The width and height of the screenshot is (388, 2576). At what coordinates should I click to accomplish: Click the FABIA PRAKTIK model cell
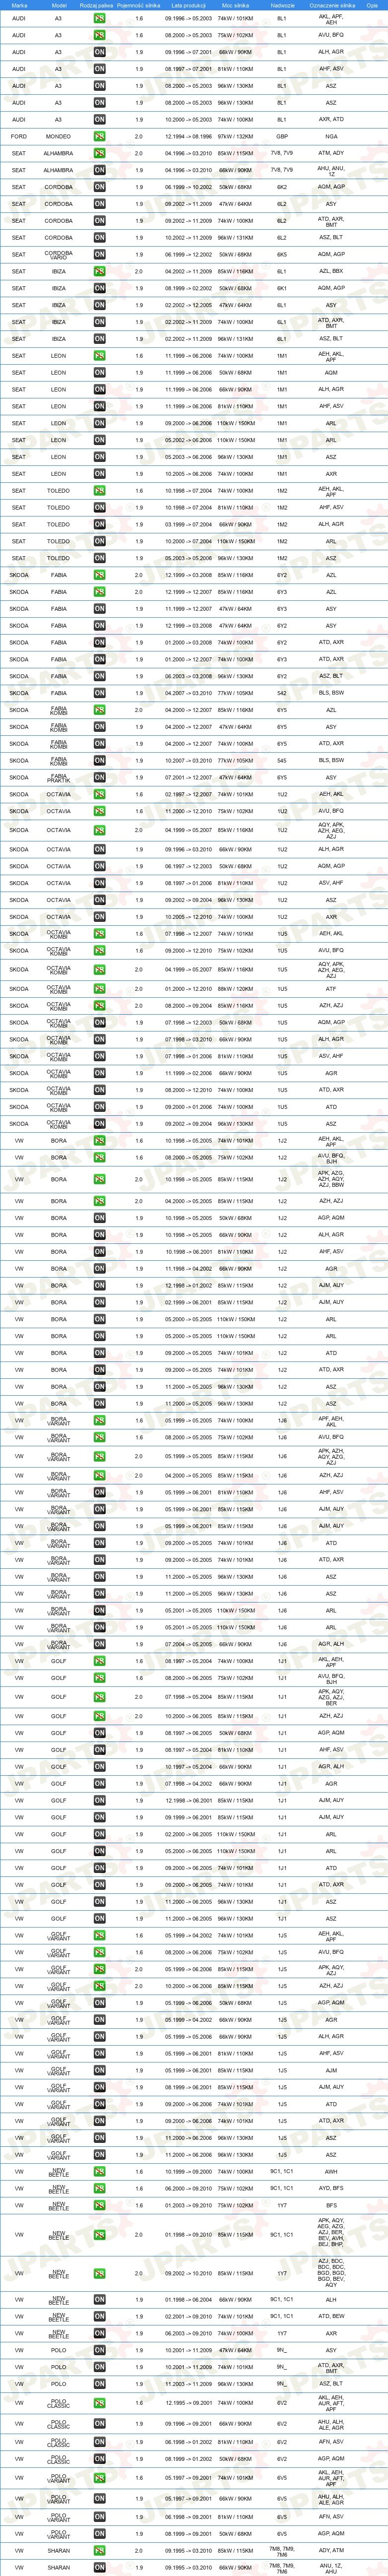tap(58, 777)
